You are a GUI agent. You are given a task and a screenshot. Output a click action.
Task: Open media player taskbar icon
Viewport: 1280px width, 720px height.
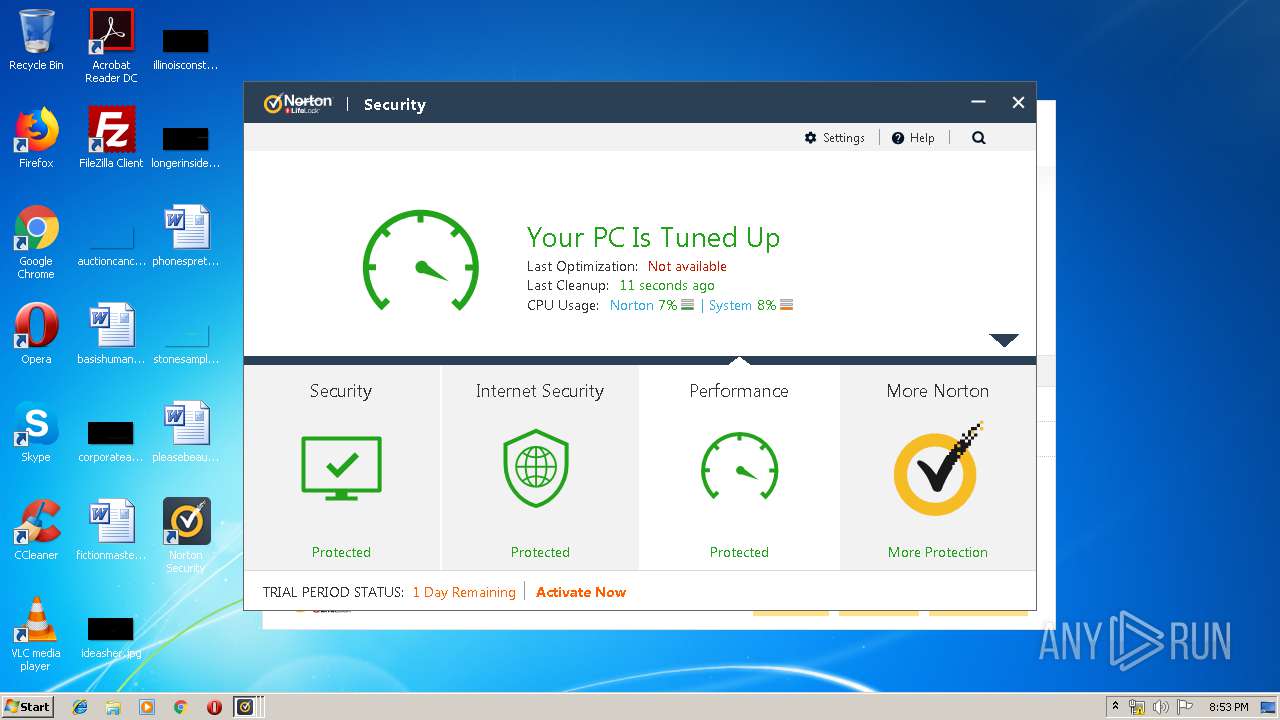coord(147,707)
